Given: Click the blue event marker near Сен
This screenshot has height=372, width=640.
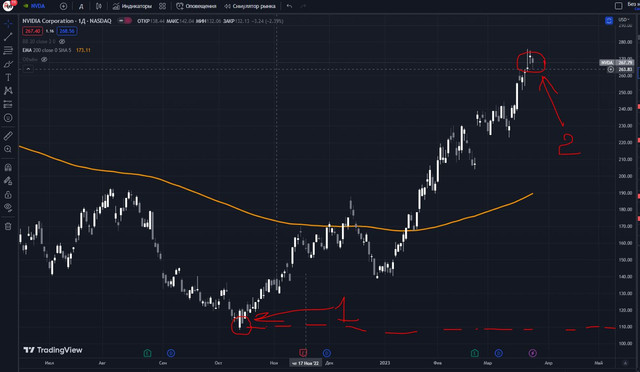Looking at the screenshot, I should tap(171, 353).
